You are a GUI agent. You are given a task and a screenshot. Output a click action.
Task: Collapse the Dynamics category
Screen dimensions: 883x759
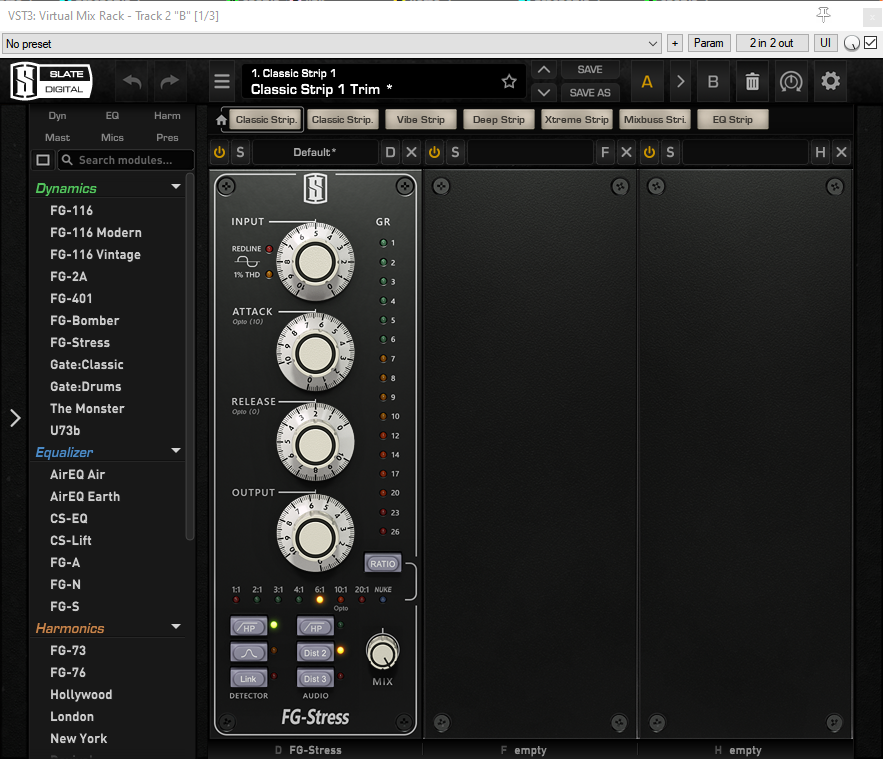[x=176, y=188]
